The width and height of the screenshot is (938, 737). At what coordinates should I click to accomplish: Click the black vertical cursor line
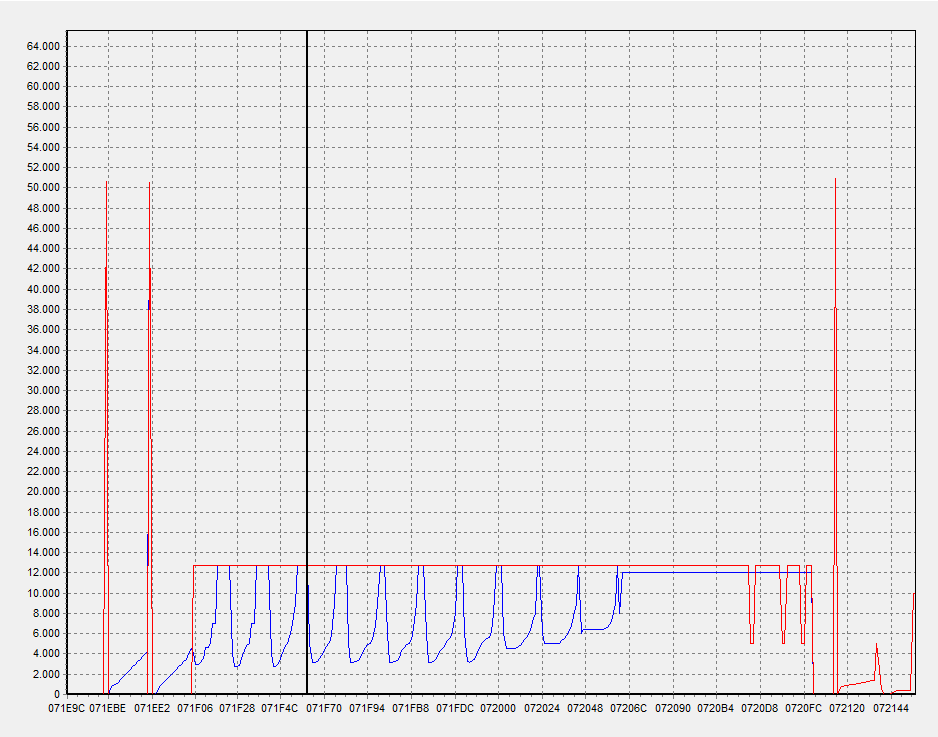click(307, 300)
